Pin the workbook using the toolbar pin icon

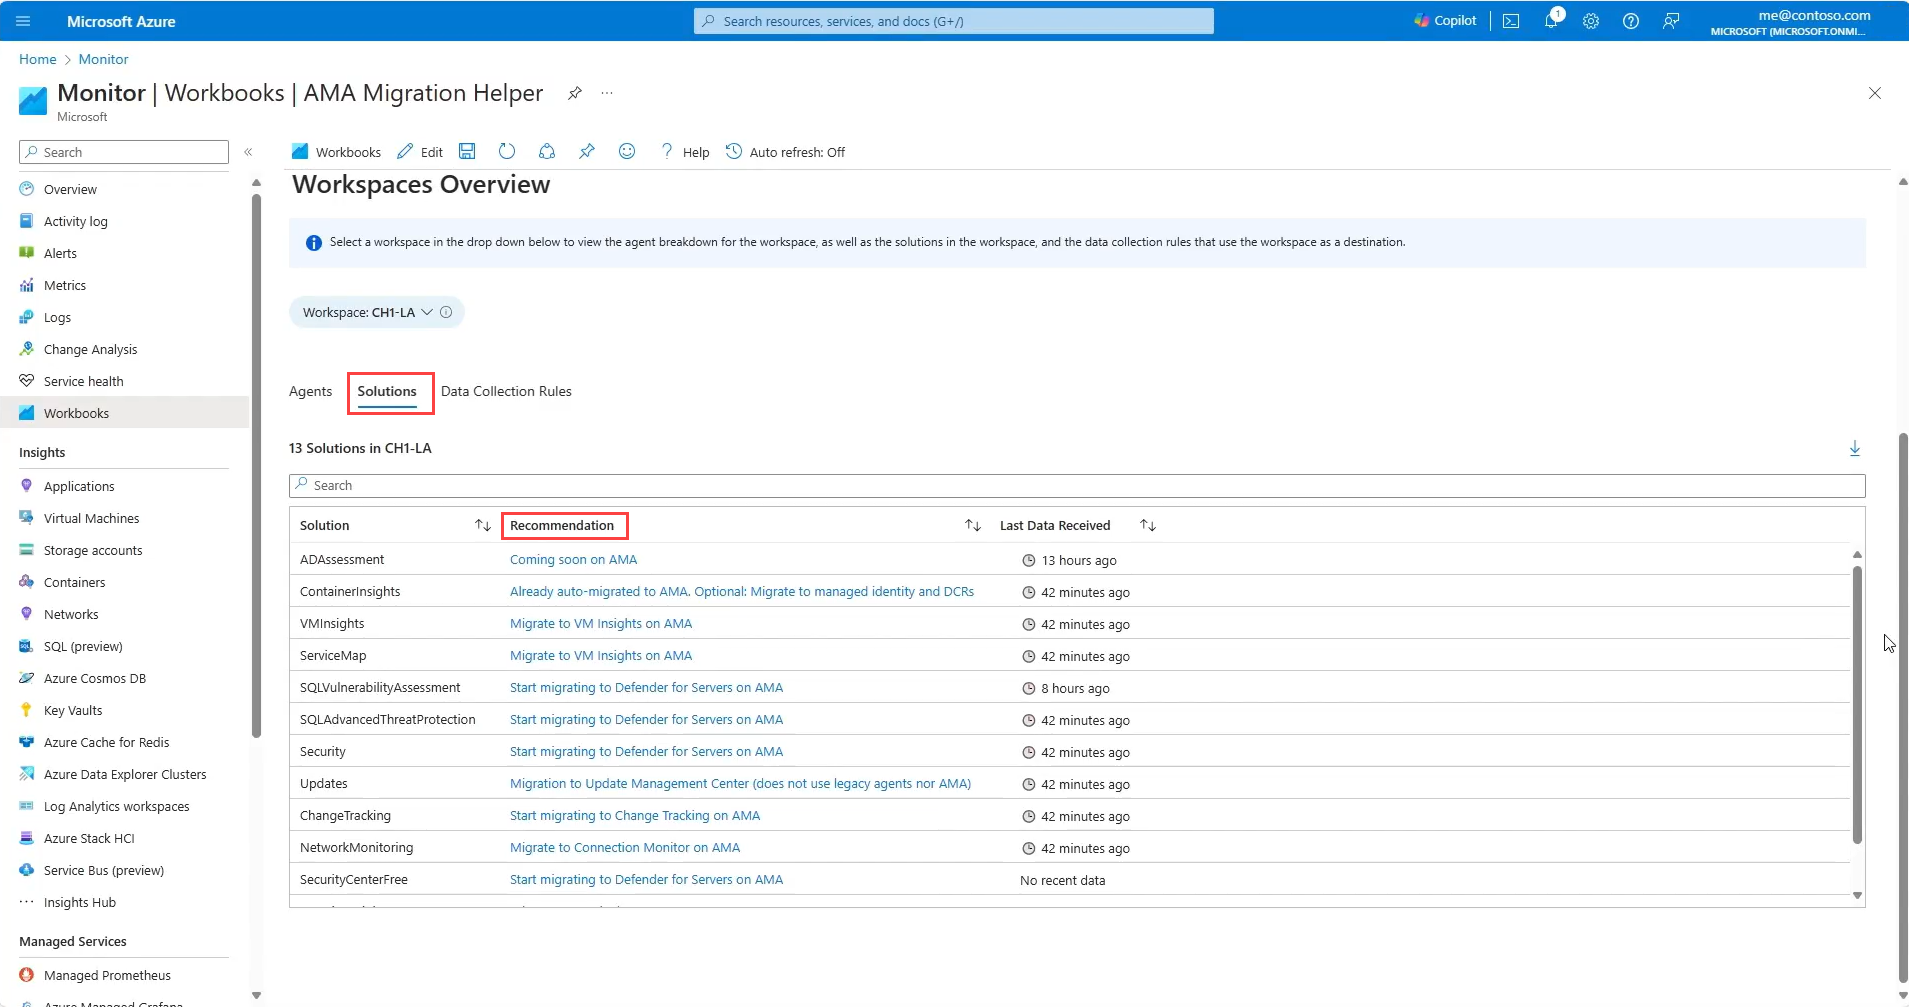(x=587, y=152)
